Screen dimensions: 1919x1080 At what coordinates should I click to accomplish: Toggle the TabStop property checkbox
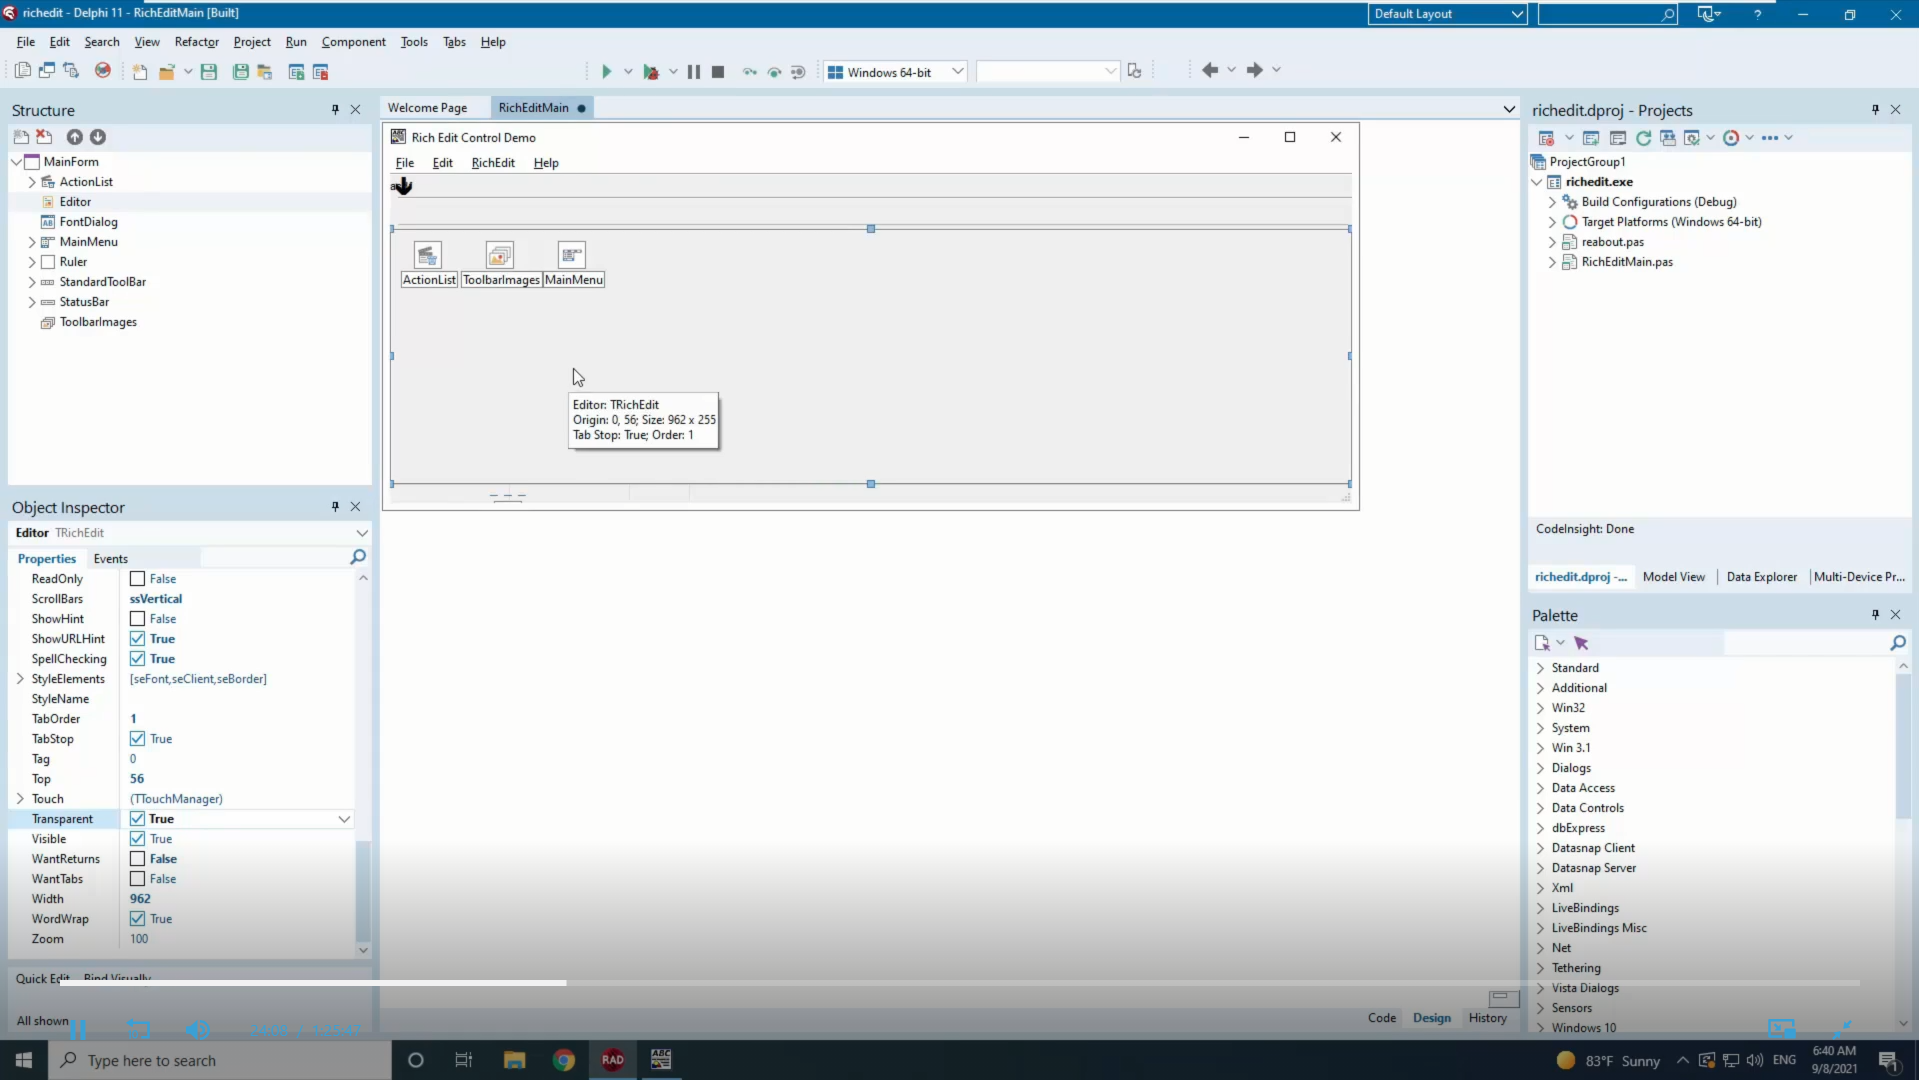(138, 739)
